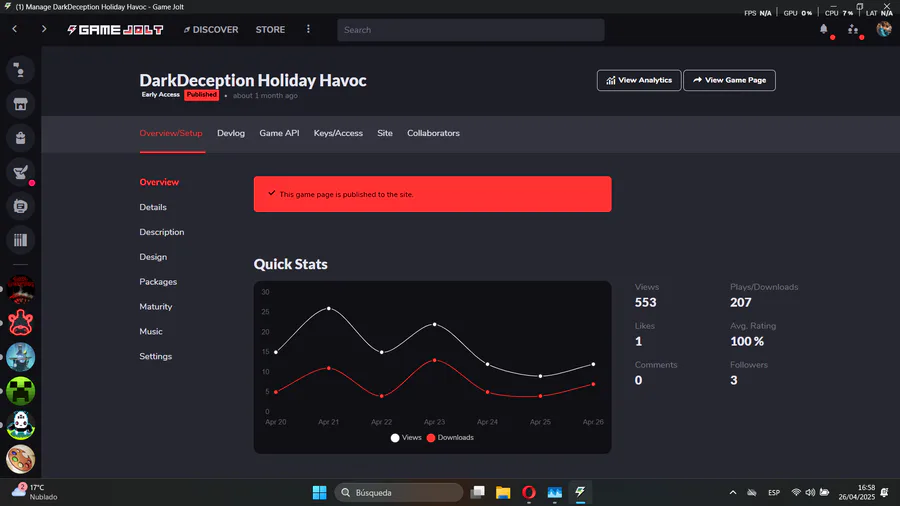Switch to the Game API tab
Viewport: 900px width, 506px height.
(x=279, y=133)
